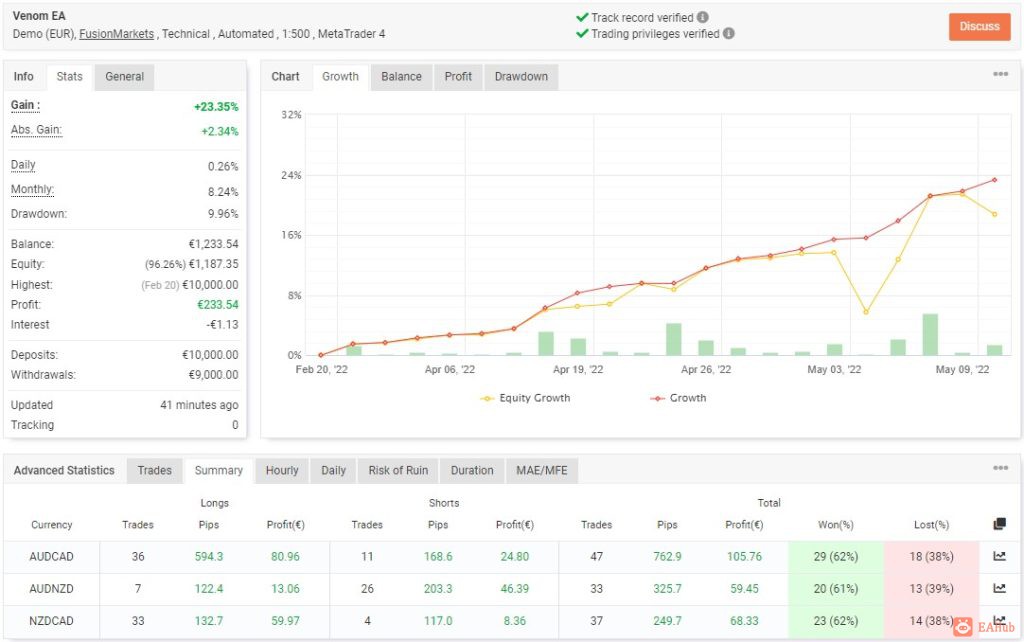
Task: Switch to the General tab
Action: click(124, 76)
